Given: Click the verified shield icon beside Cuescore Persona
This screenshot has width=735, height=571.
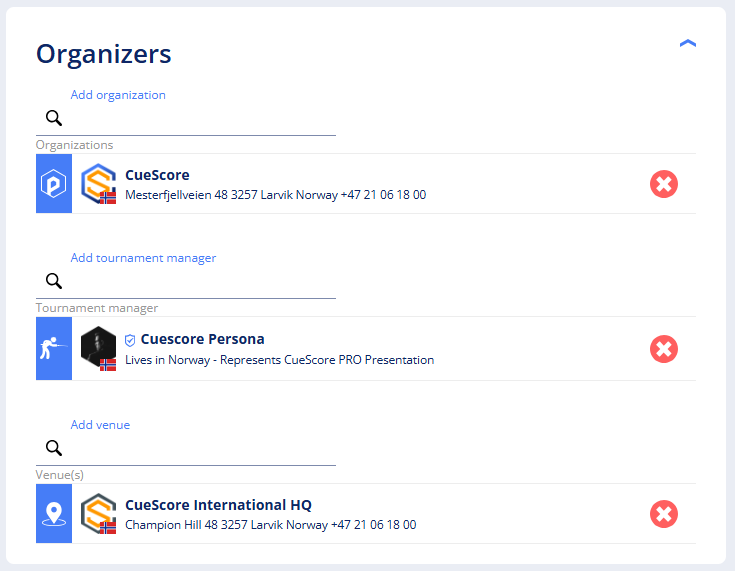Looking at the screenshot, I should pyautogui.click(x=130, y=340).
